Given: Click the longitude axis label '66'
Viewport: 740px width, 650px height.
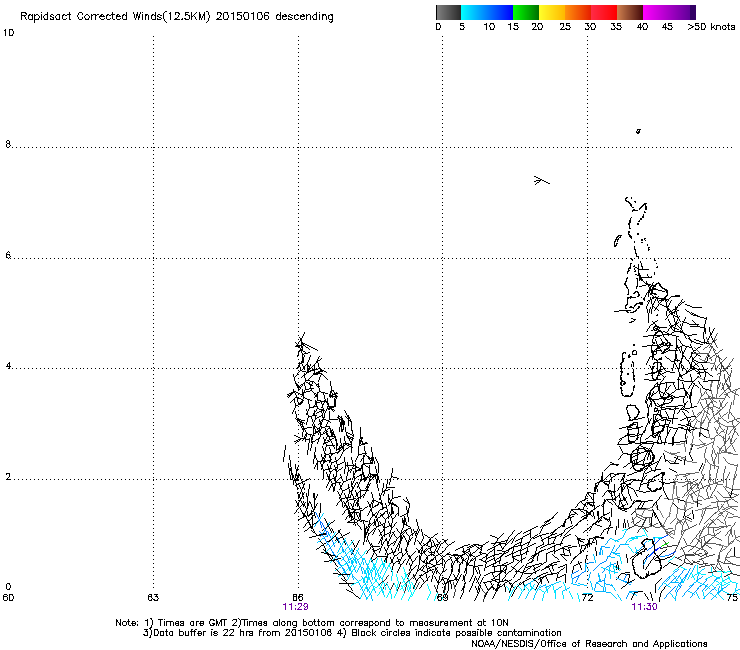Looking at the screenshot, I should click(298, 598).
